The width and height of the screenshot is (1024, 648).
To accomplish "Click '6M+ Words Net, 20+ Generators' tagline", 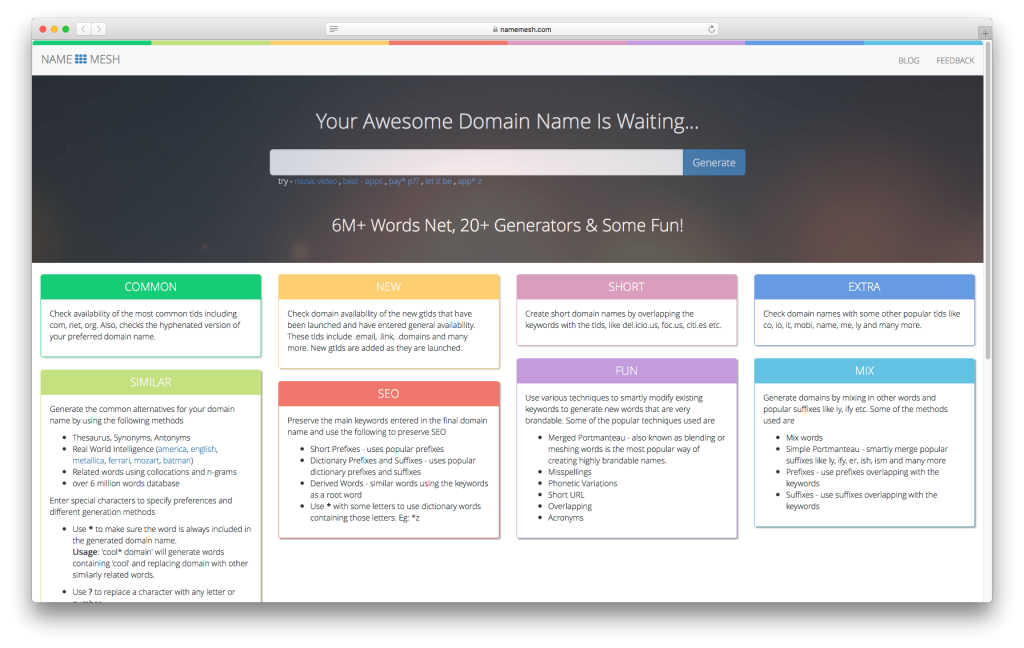I will click(507, 225).
